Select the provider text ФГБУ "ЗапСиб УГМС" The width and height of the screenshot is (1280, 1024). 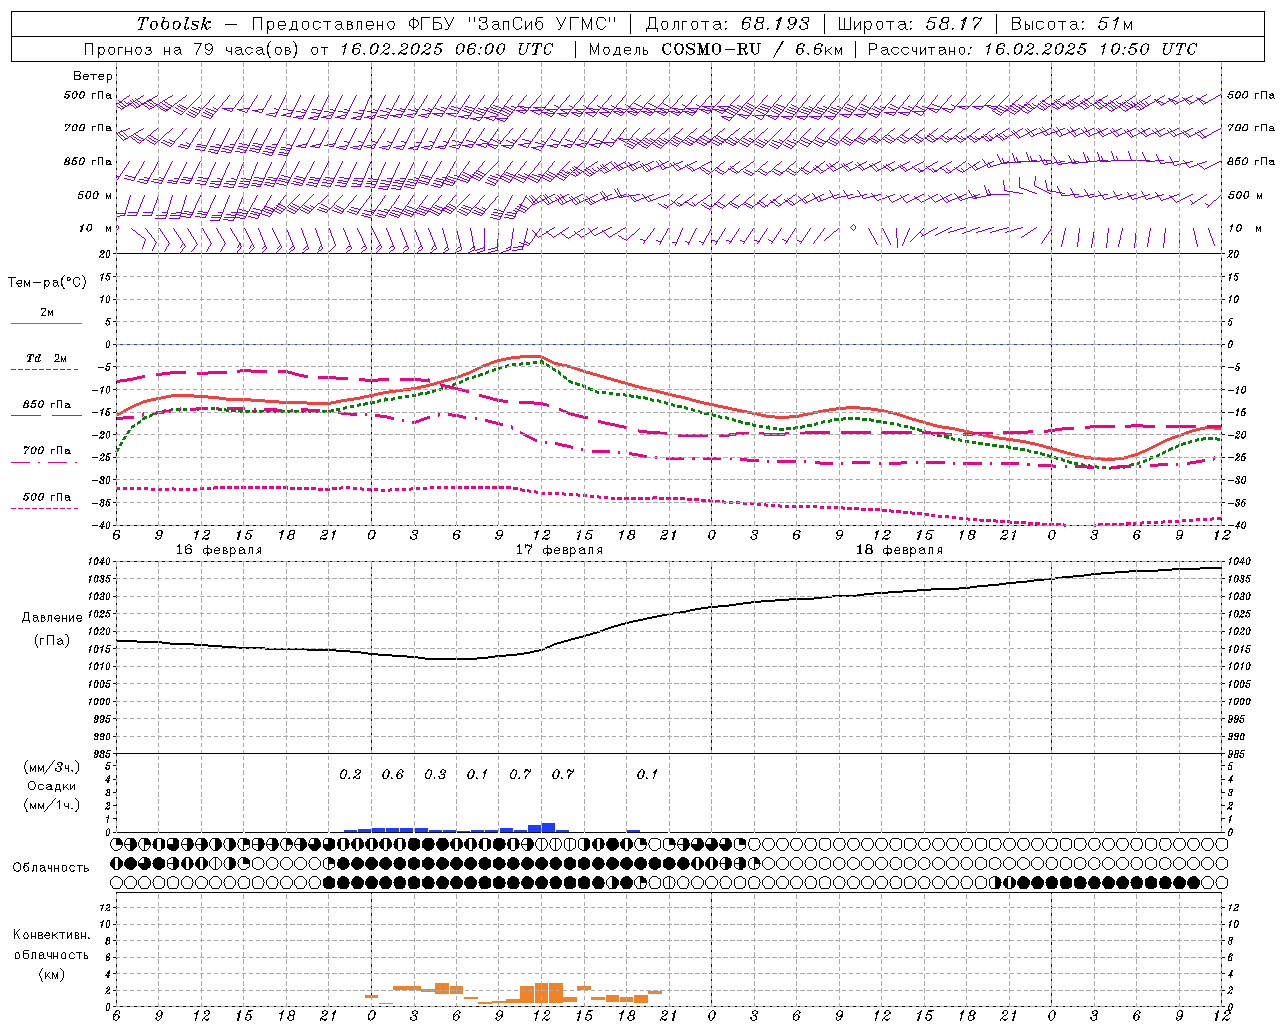(513, 24)
